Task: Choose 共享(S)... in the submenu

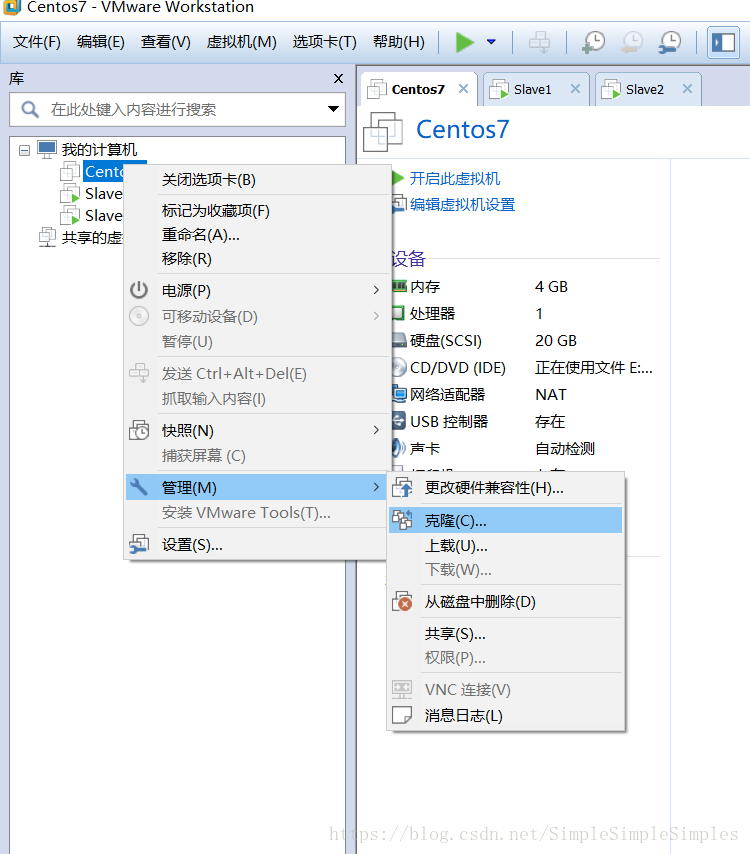Action: coord(505,633)
